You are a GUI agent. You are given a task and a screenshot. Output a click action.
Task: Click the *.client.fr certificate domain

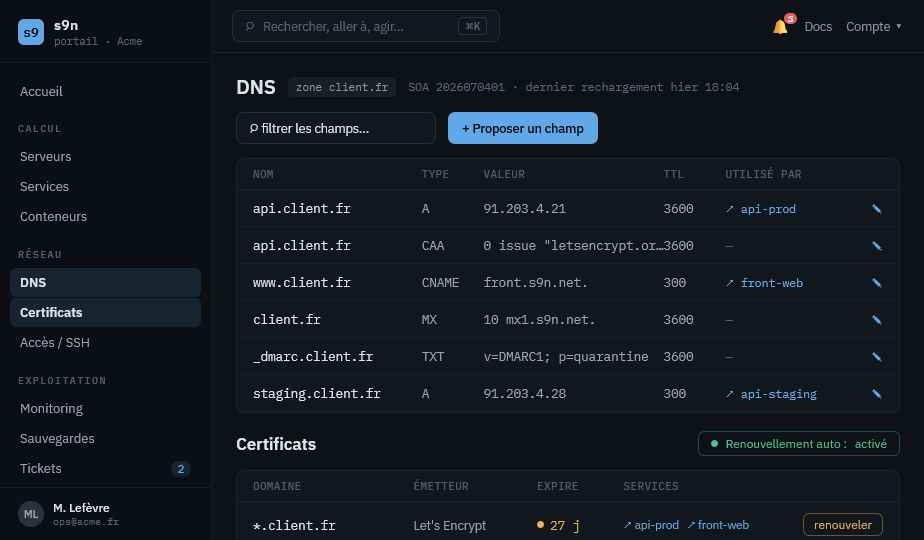pos(294,525)
